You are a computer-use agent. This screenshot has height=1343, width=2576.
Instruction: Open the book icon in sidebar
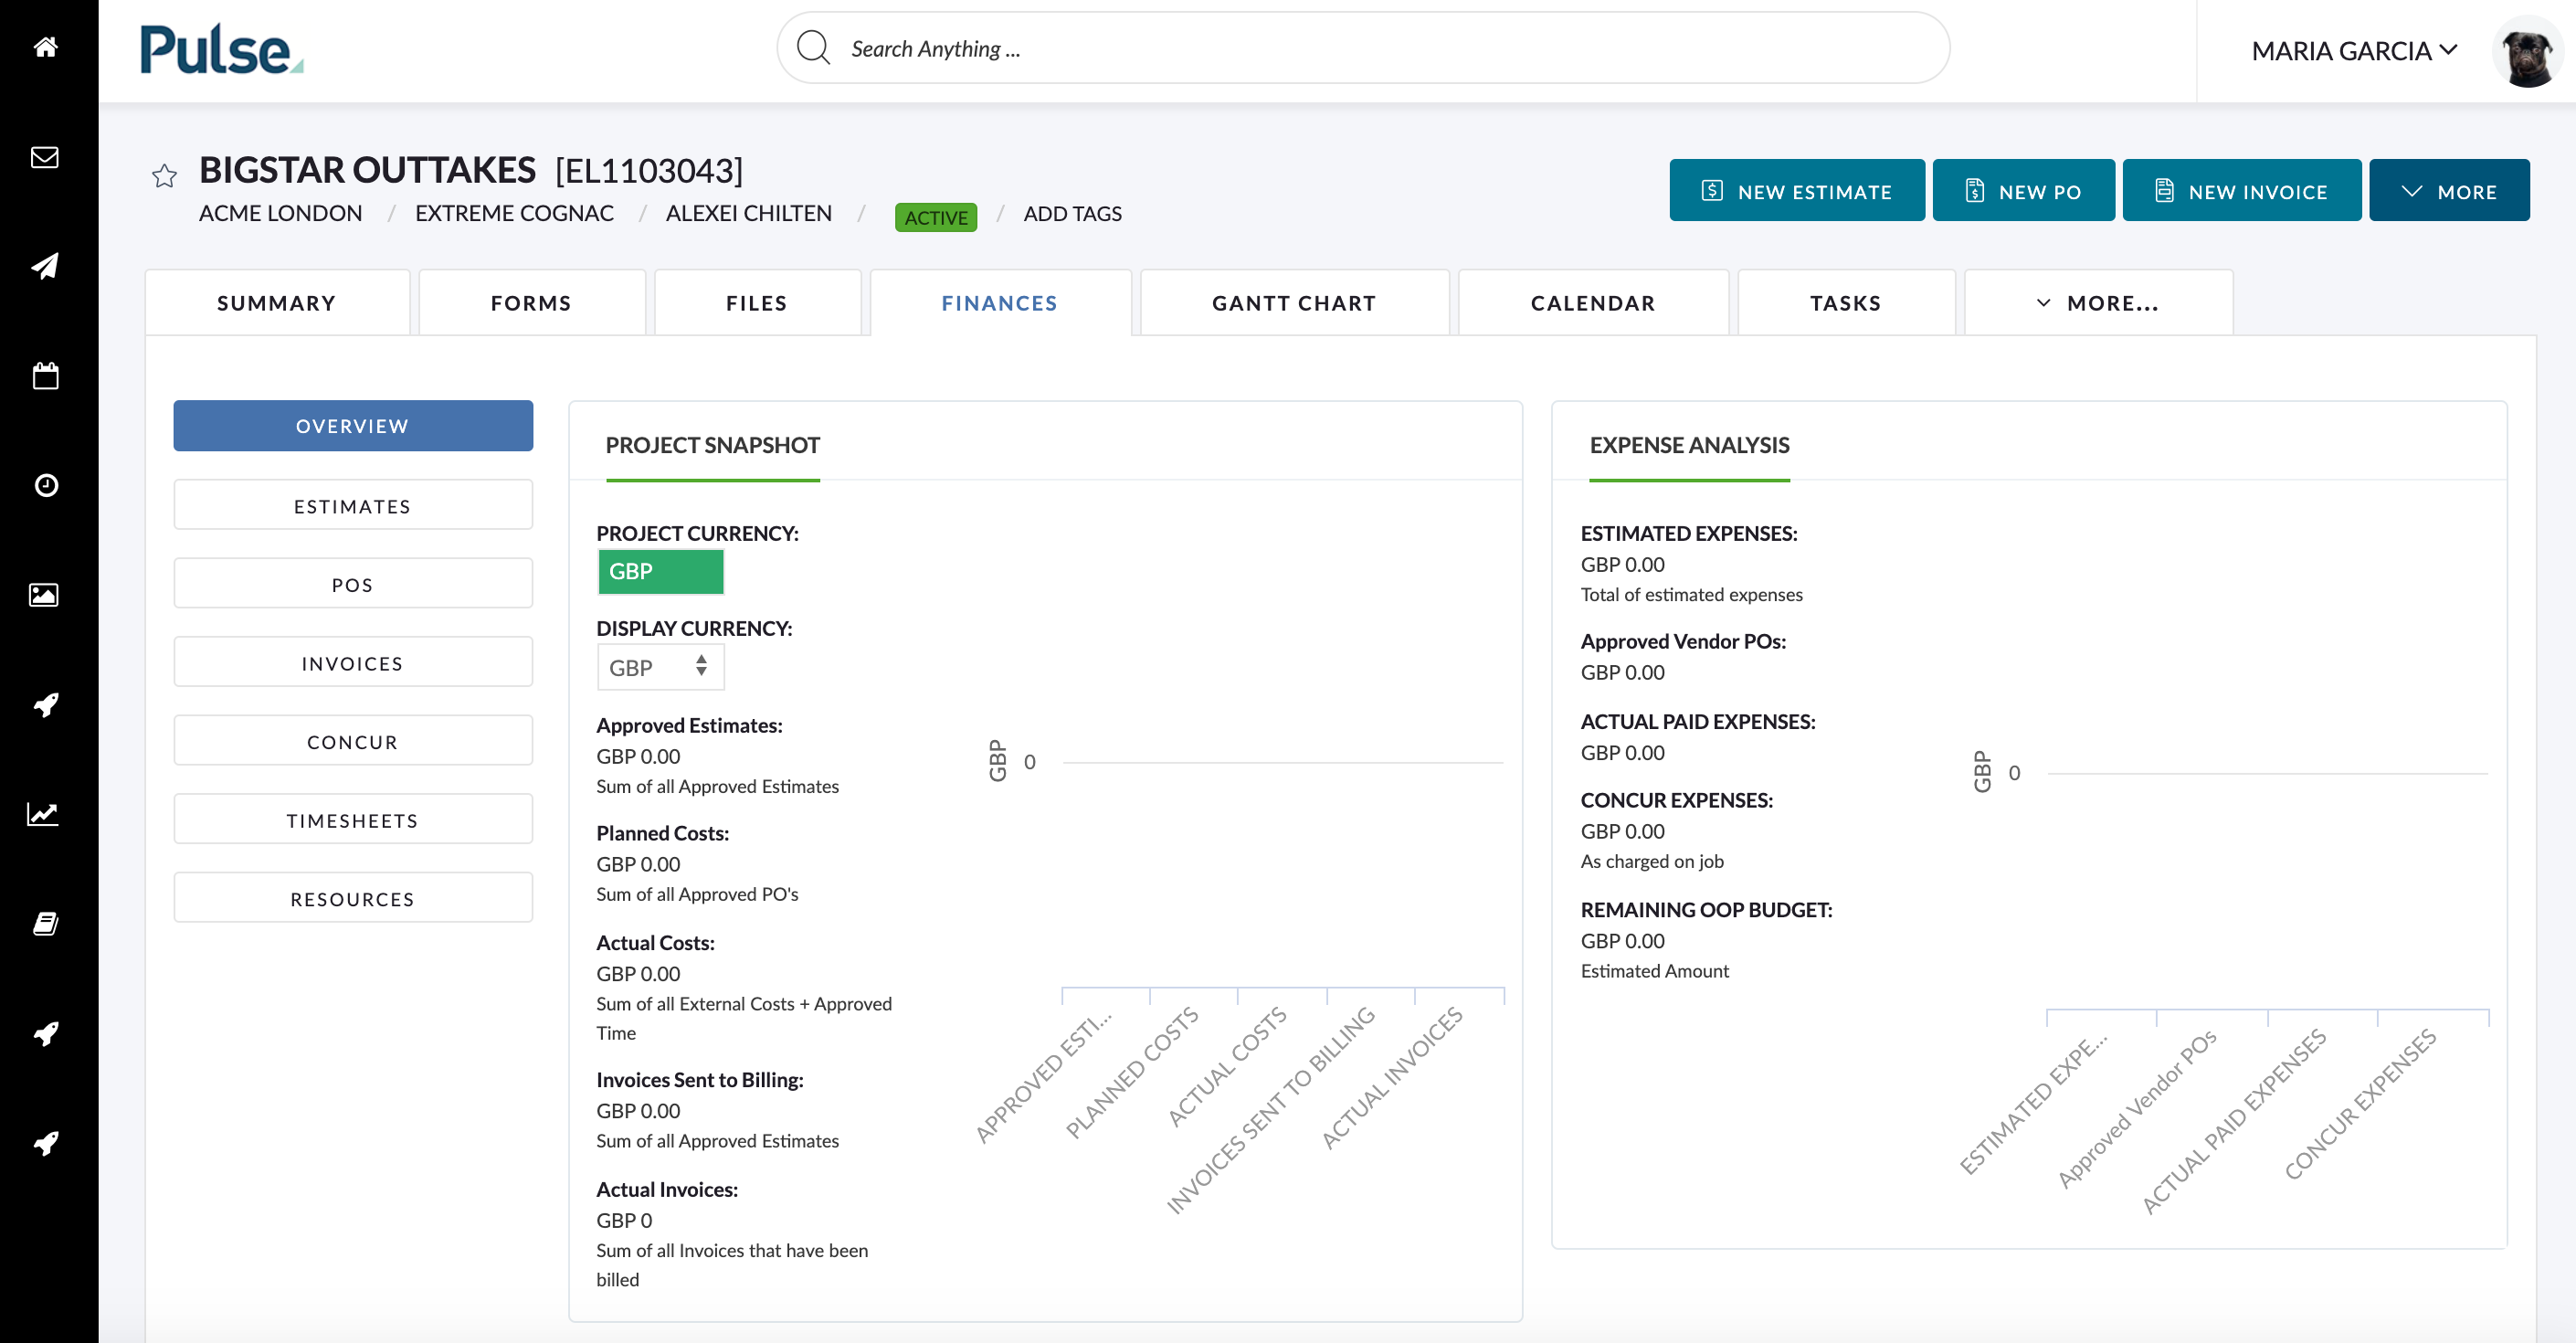pos(46,923)
